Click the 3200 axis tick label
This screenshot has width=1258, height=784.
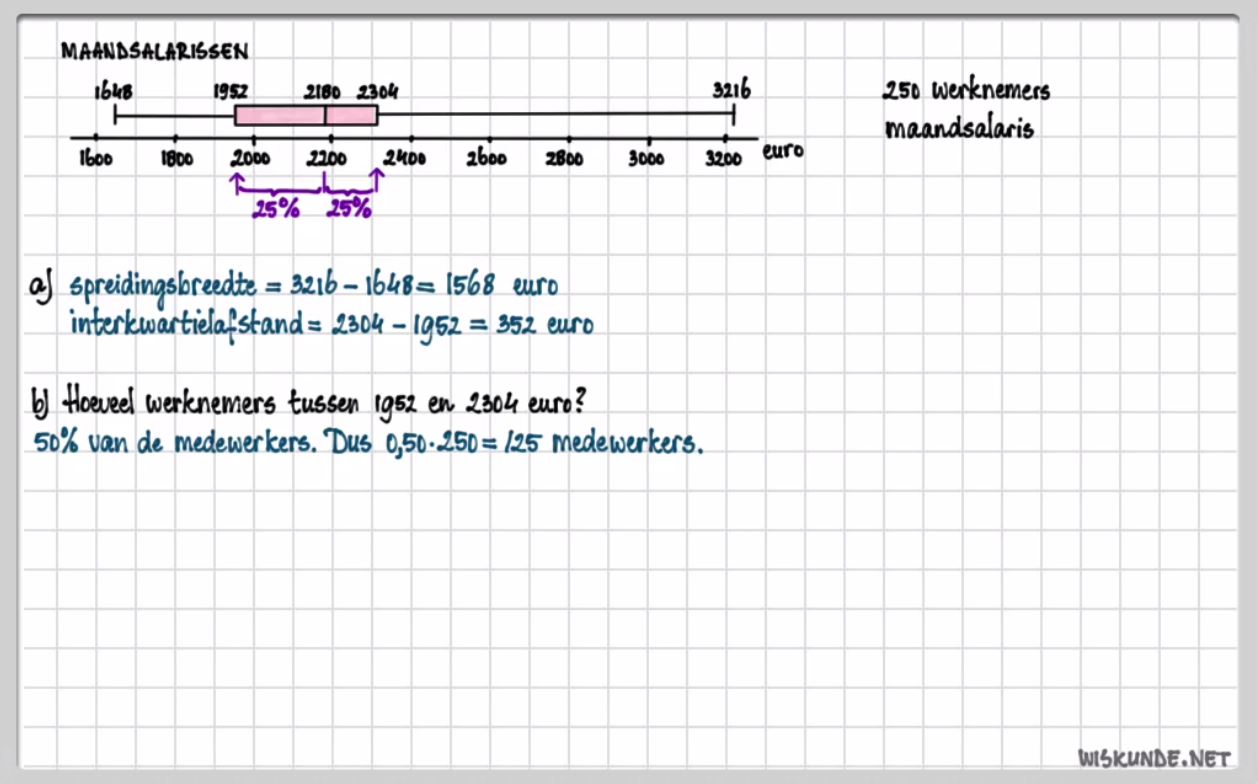click(x=724, y=159)
